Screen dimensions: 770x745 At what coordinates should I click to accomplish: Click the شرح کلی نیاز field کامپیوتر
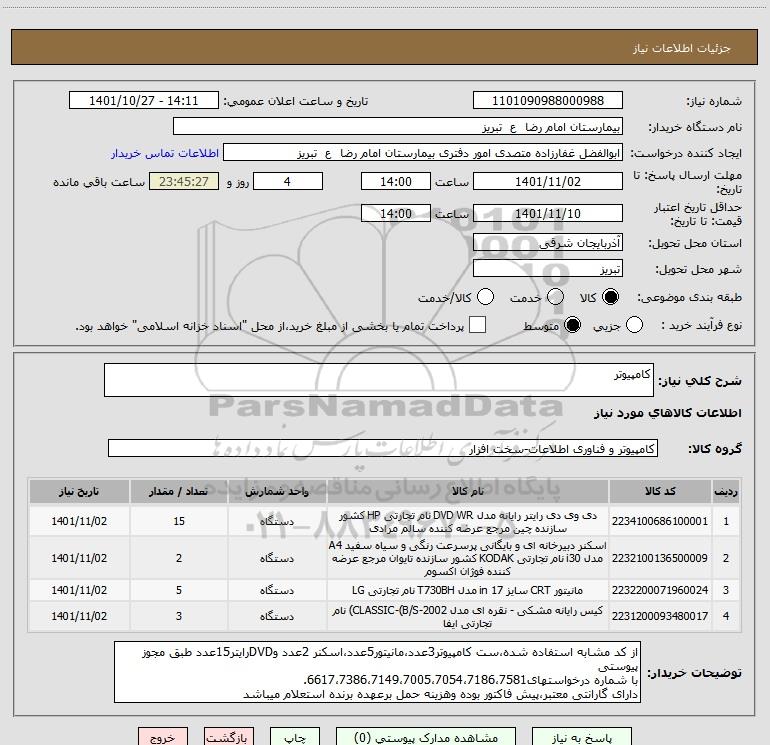[379, 380]
